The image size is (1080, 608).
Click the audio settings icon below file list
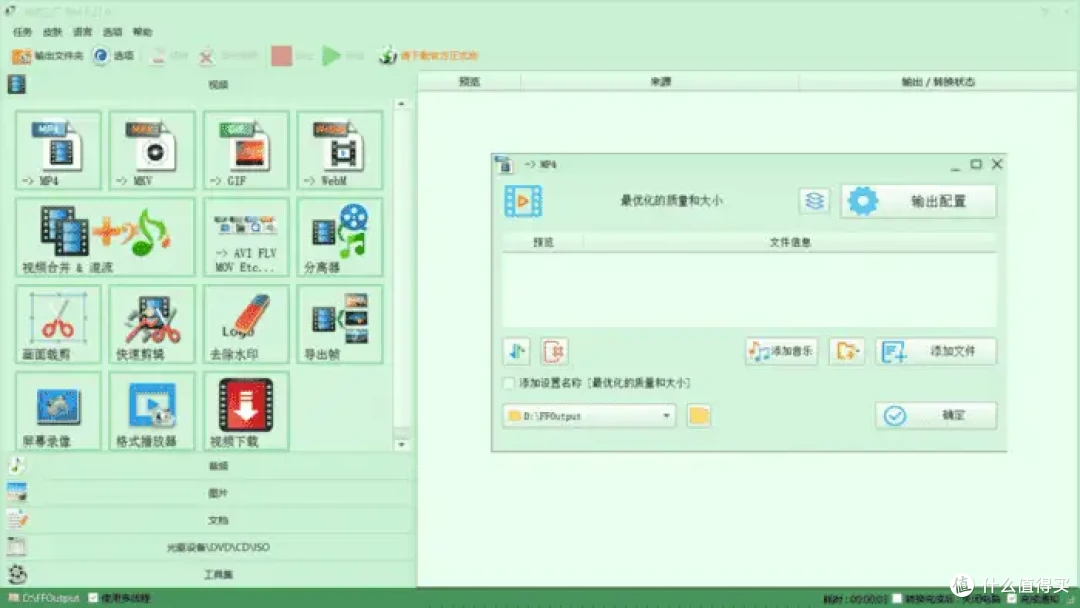[517, 351]
